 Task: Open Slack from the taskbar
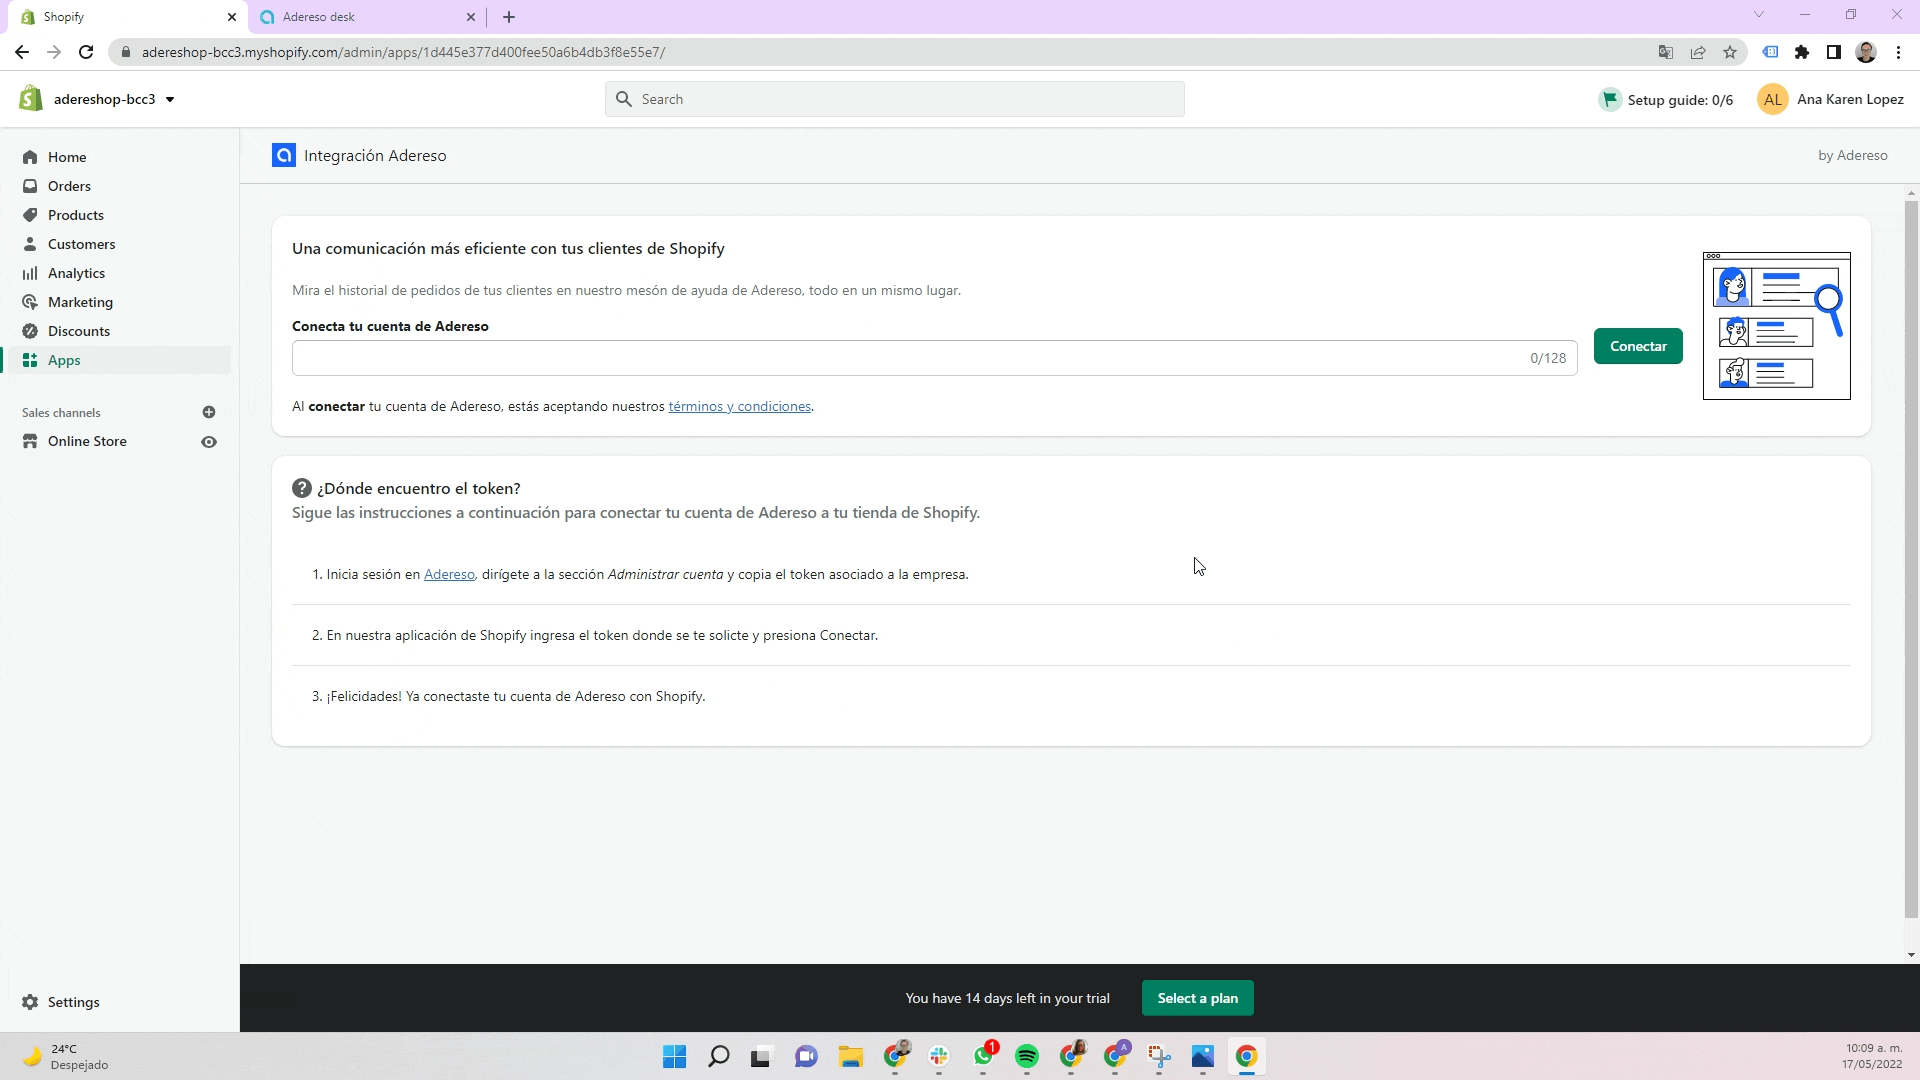939,1056
